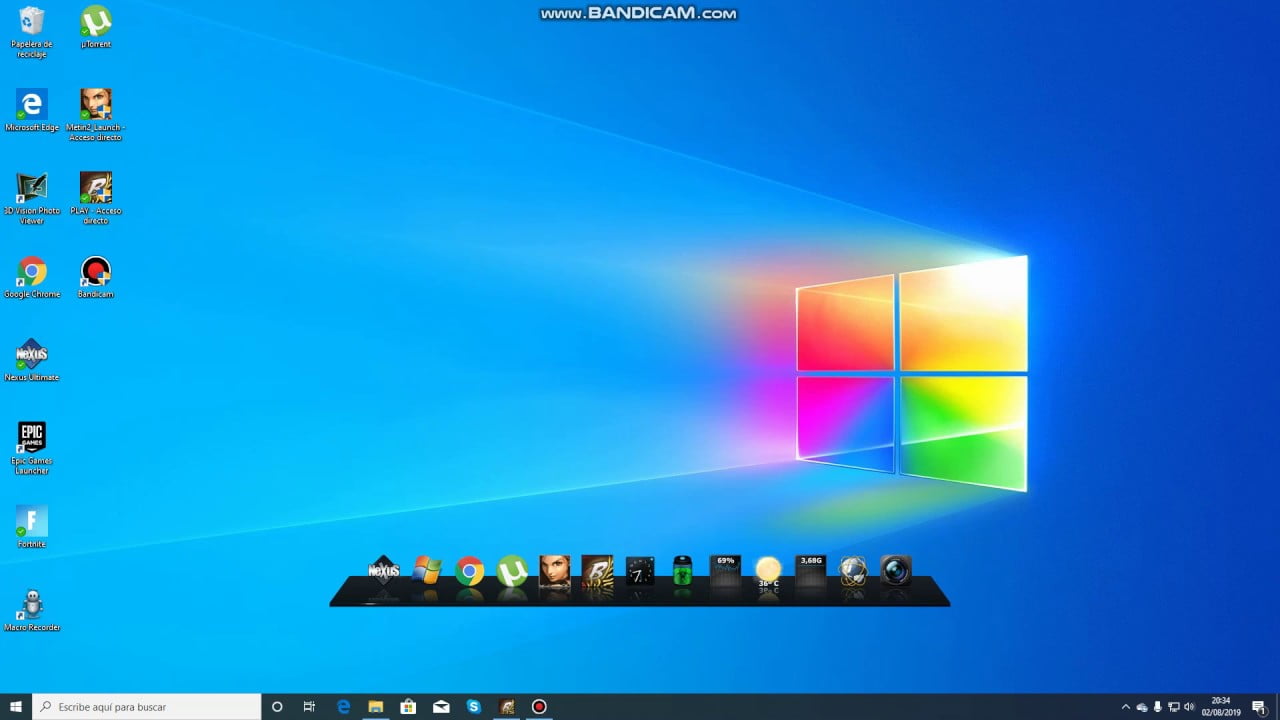
Task: Open Edge from the taskbar
Action: tap(343, 707)
